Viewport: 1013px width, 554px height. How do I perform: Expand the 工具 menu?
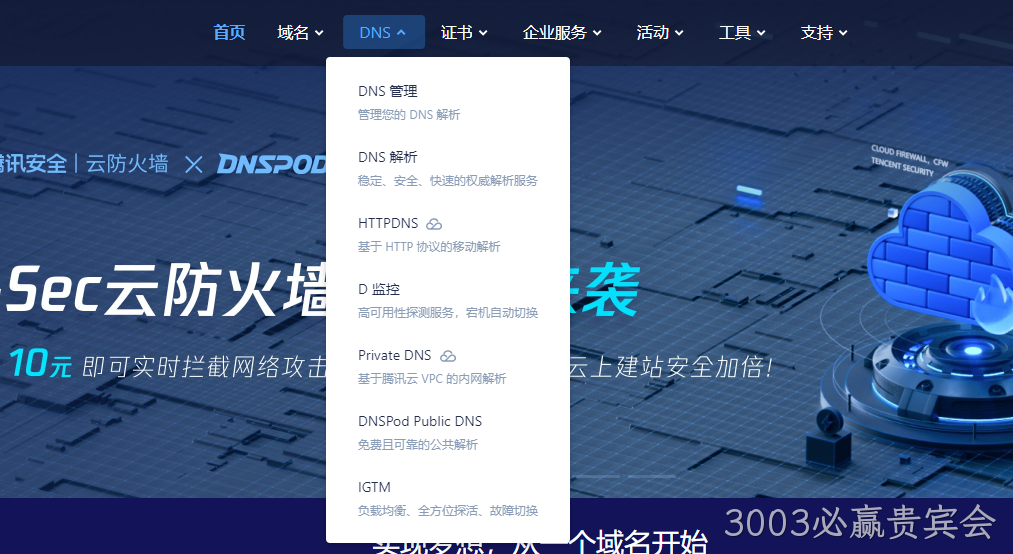coord(742,32)
